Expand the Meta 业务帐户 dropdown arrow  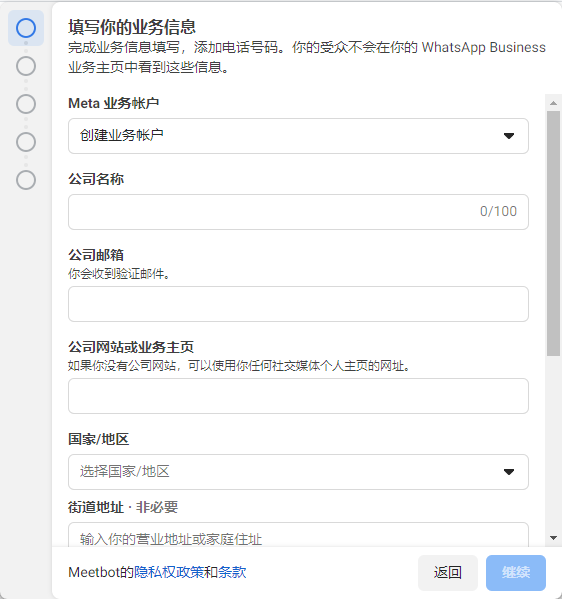pyautogui.click(x=509, y=136)
